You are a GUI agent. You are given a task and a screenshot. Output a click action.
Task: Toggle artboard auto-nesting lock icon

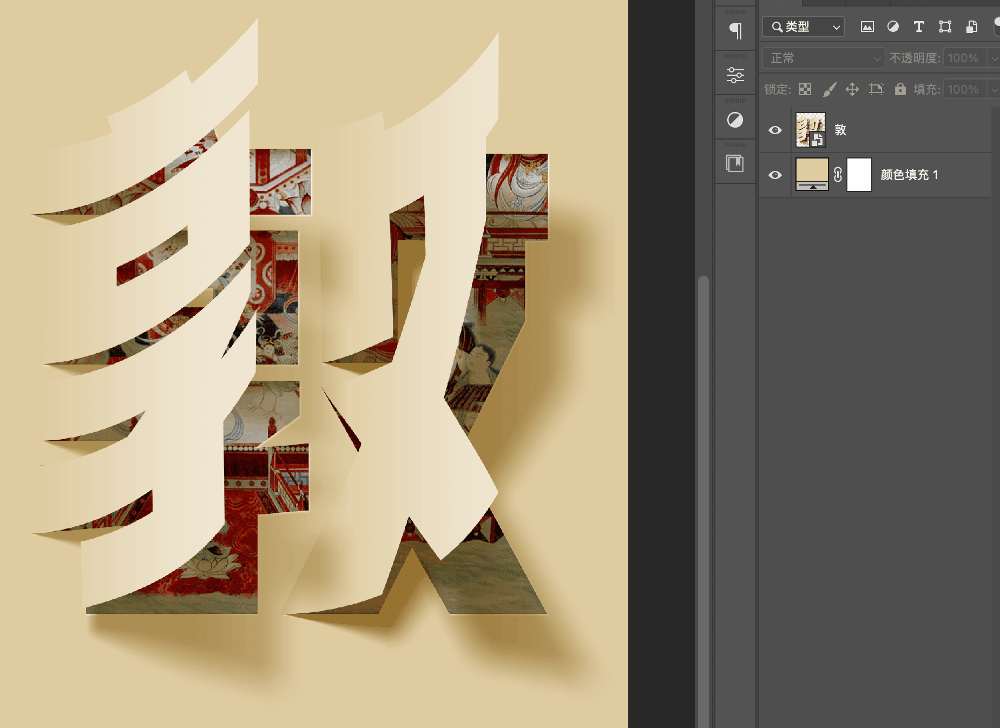coord(876,89)
